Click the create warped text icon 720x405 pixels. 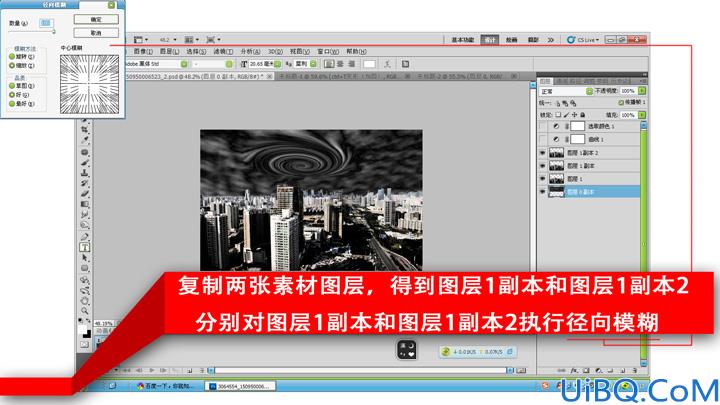[387, 64]
